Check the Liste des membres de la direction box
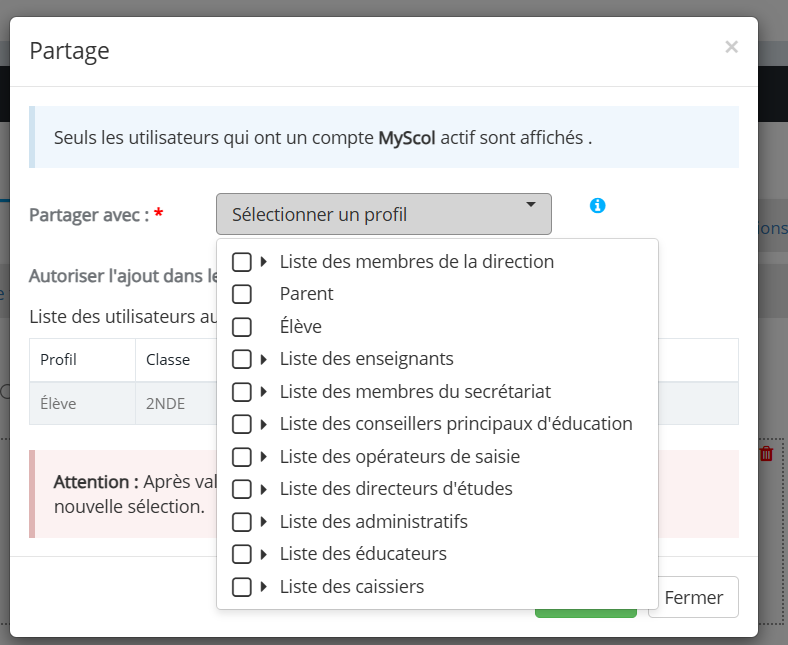The image size is (788, 645). [x=242, y=262]
